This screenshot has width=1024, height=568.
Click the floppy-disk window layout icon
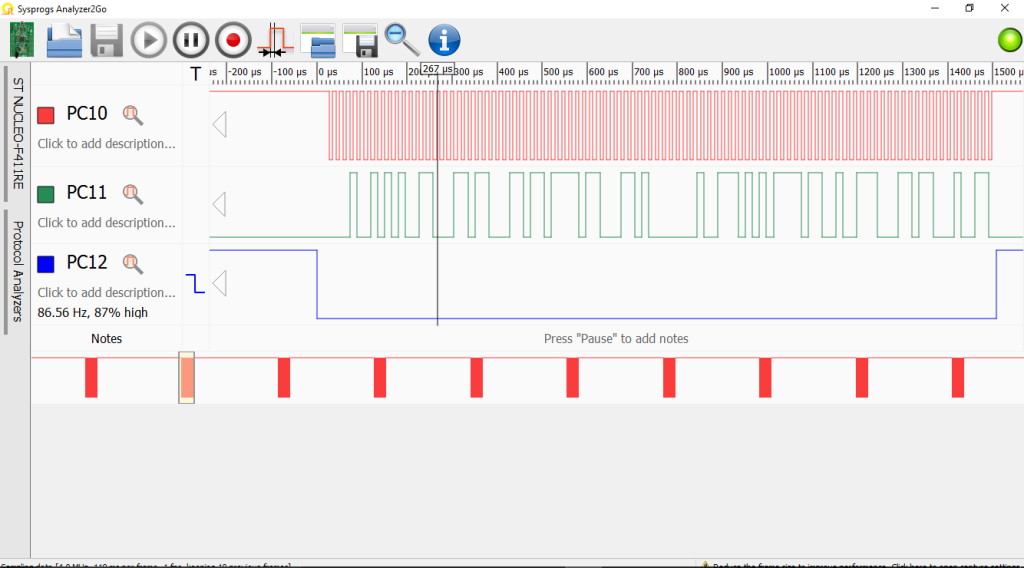[360, 41]
